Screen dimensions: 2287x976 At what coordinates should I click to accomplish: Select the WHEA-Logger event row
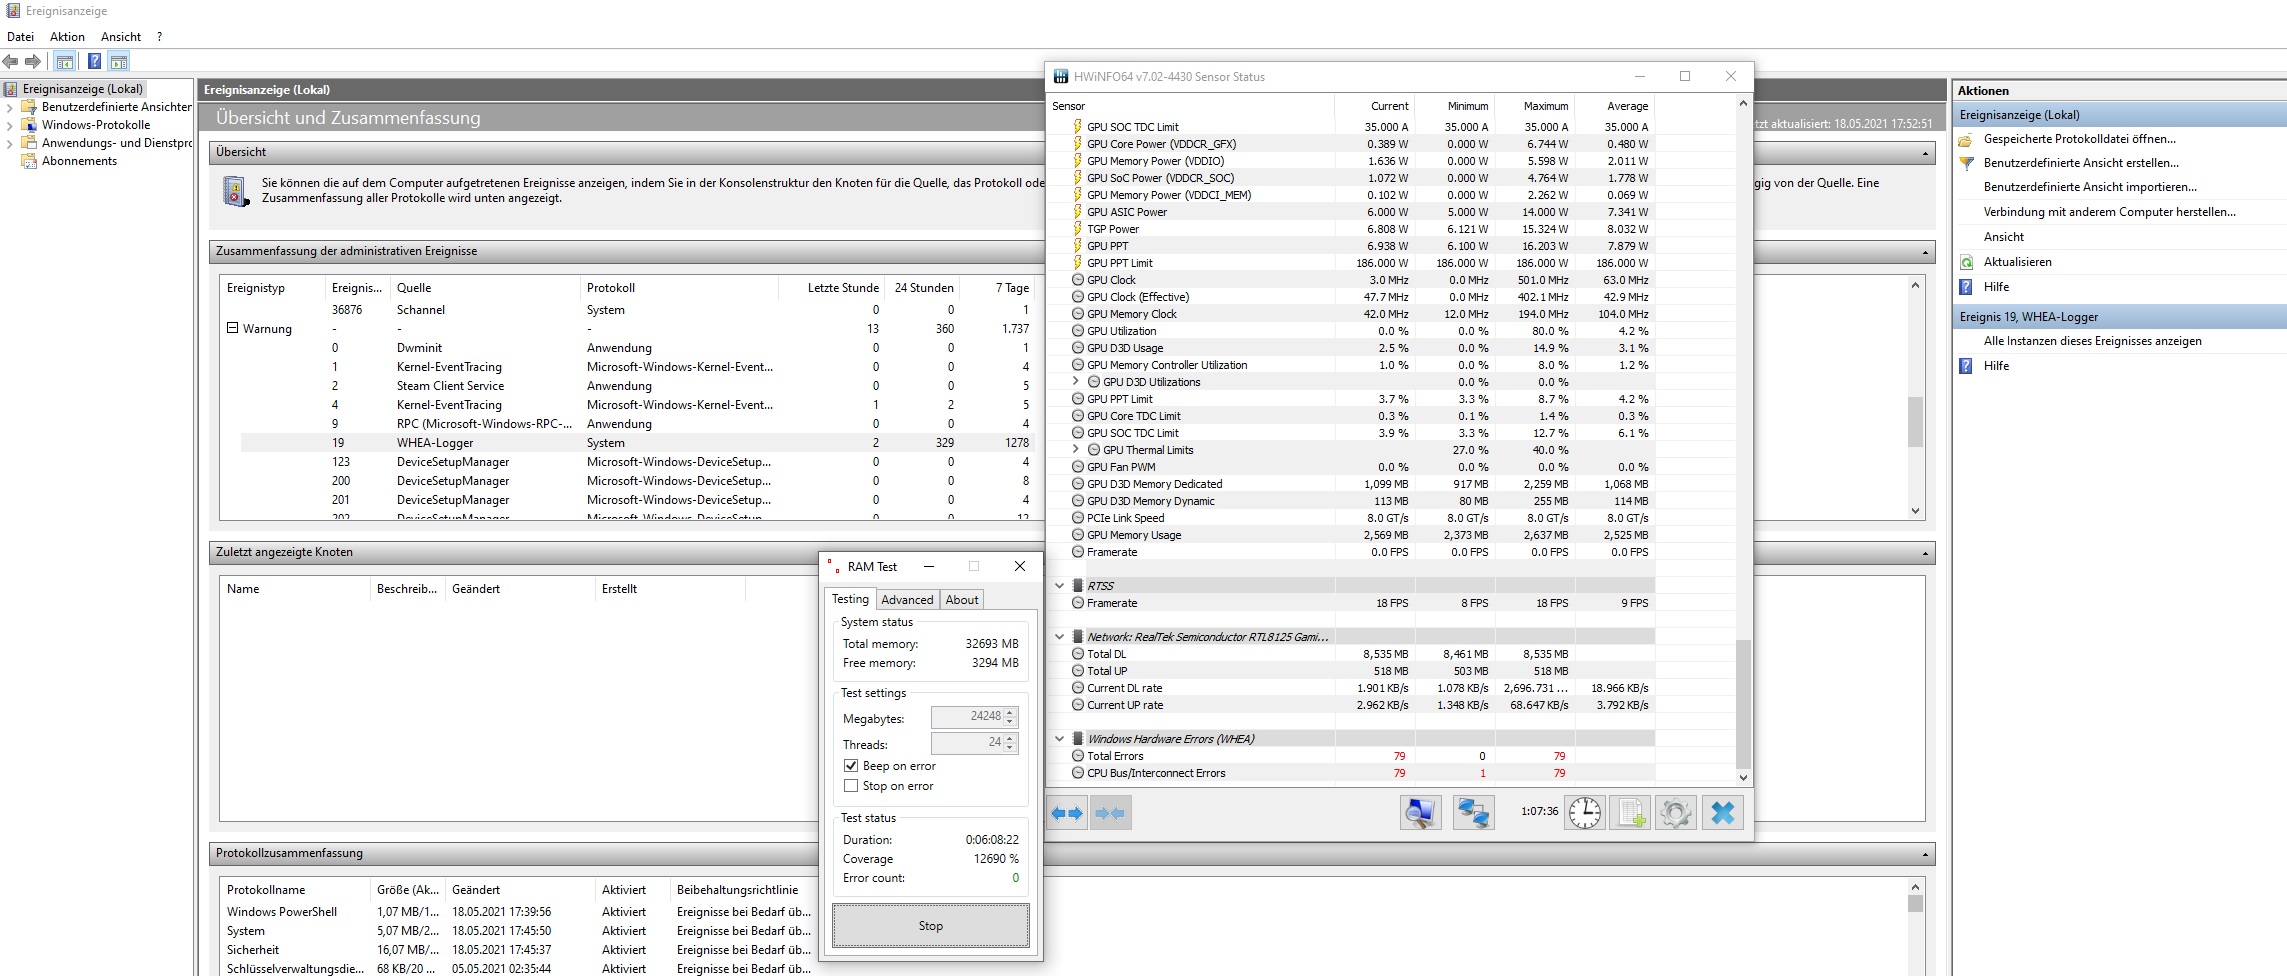636,443
